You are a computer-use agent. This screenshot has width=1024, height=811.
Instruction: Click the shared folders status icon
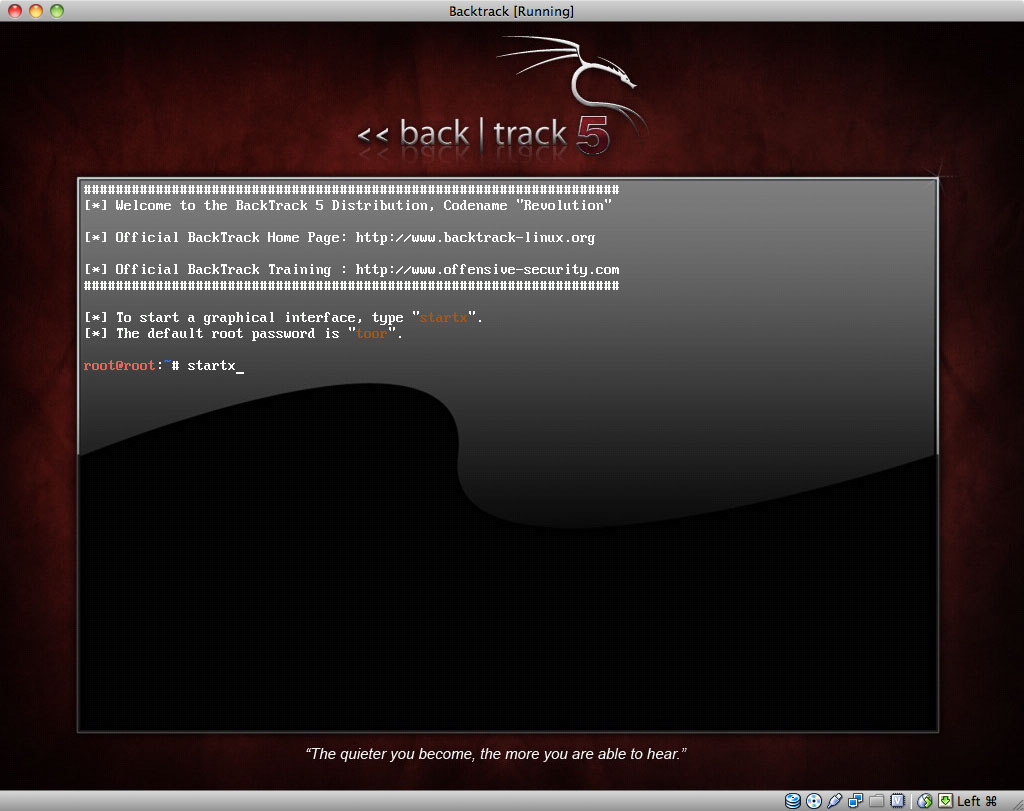coord(876,801)
